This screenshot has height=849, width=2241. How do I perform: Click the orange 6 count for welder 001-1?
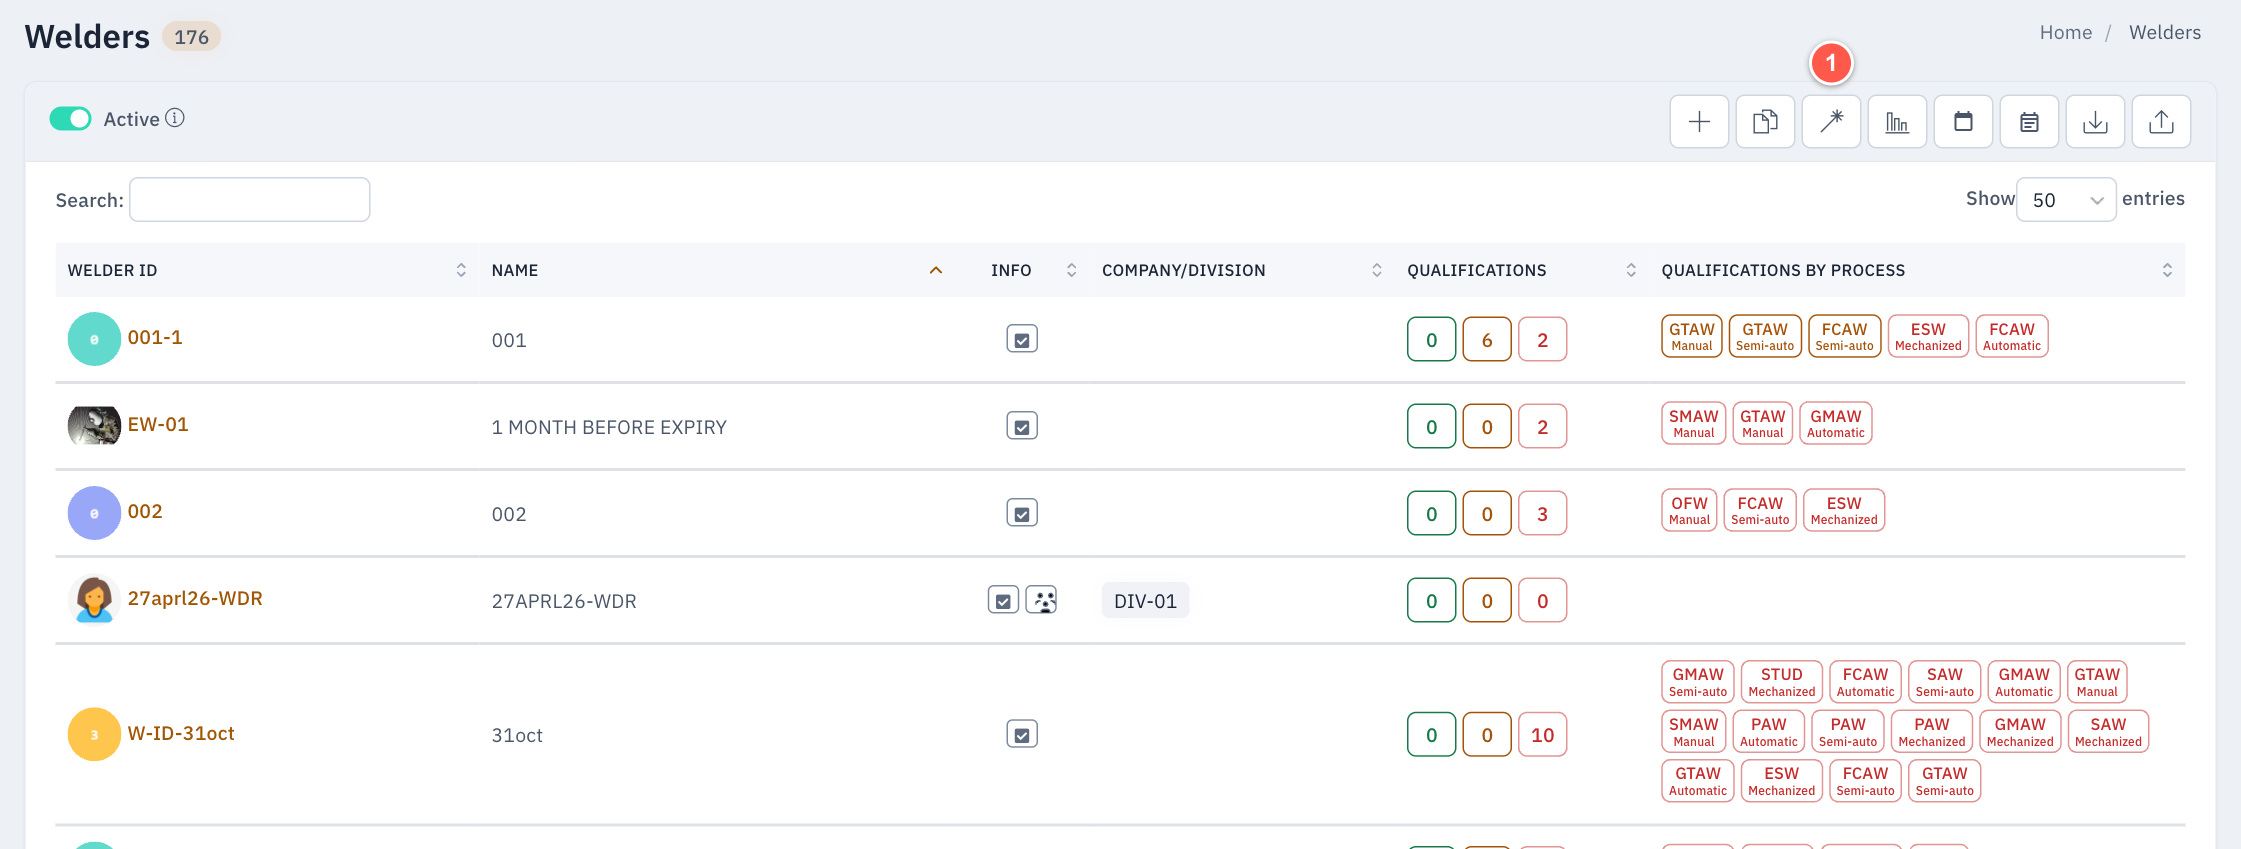coord(1487,340)
